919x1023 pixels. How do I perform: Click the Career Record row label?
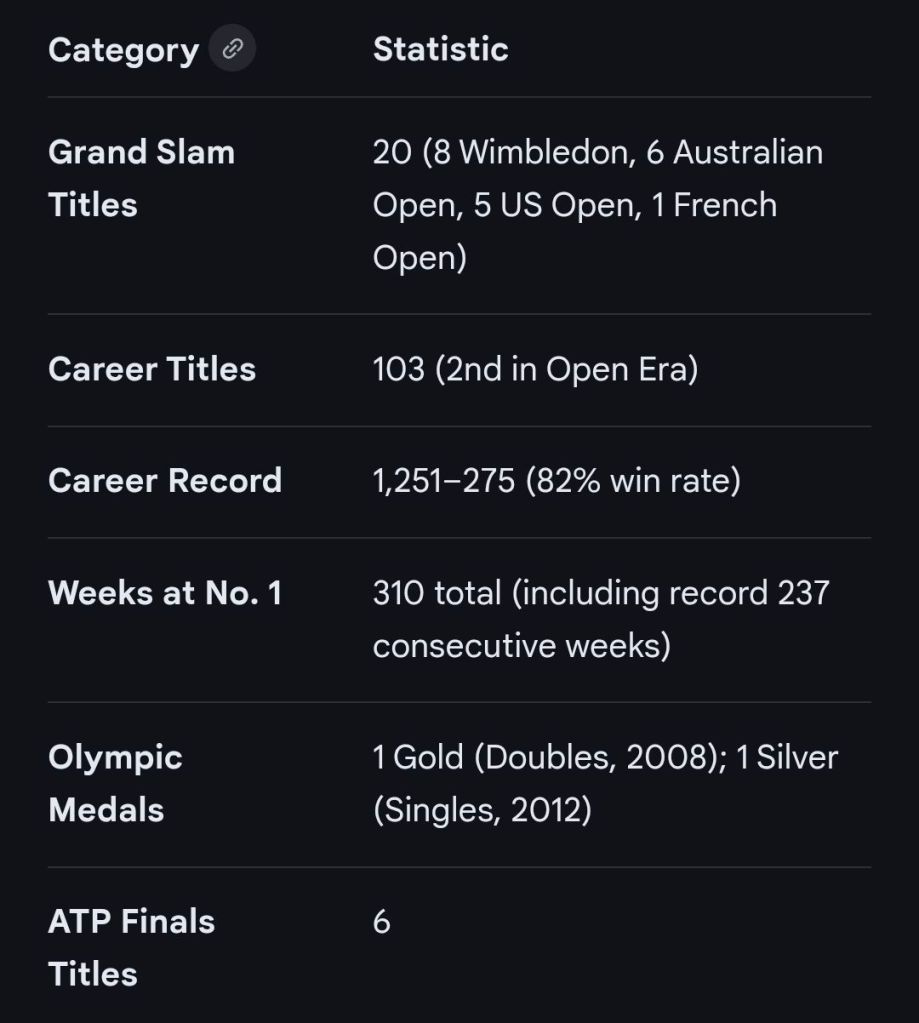coord(165,481)
